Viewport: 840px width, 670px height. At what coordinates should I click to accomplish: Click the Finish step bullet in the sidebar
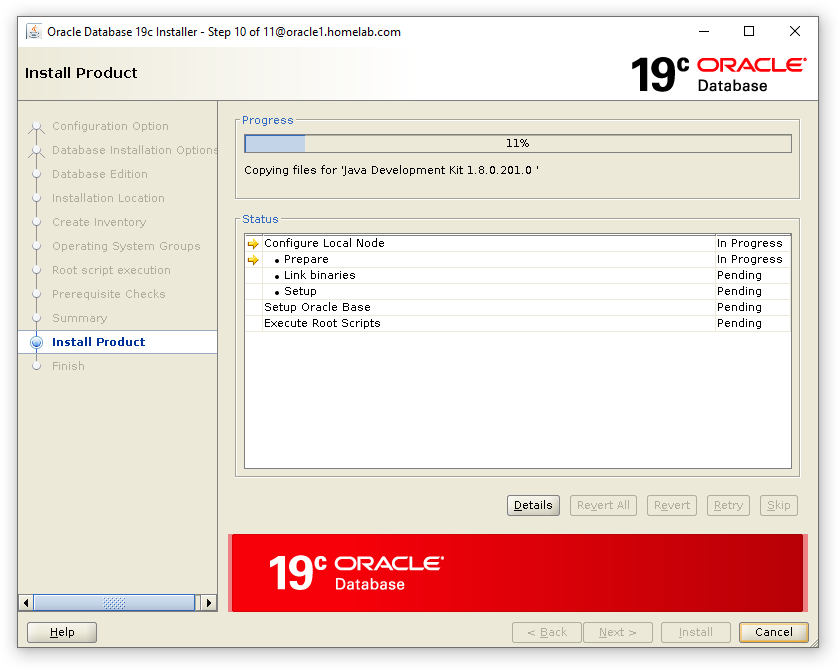[37, 366]
